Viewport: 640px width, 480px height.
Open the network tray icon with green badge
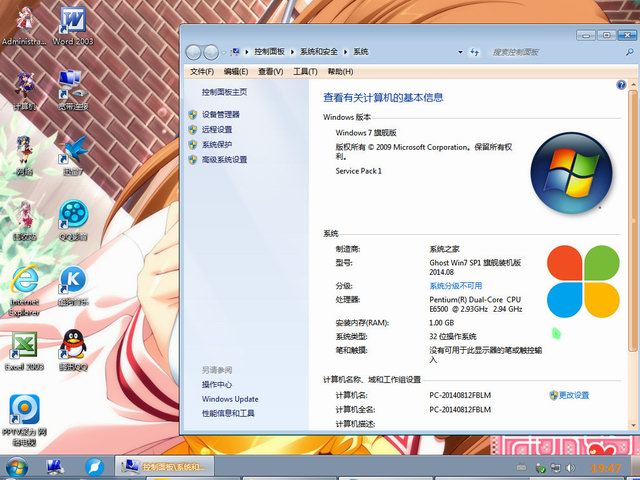pos(540,468)
